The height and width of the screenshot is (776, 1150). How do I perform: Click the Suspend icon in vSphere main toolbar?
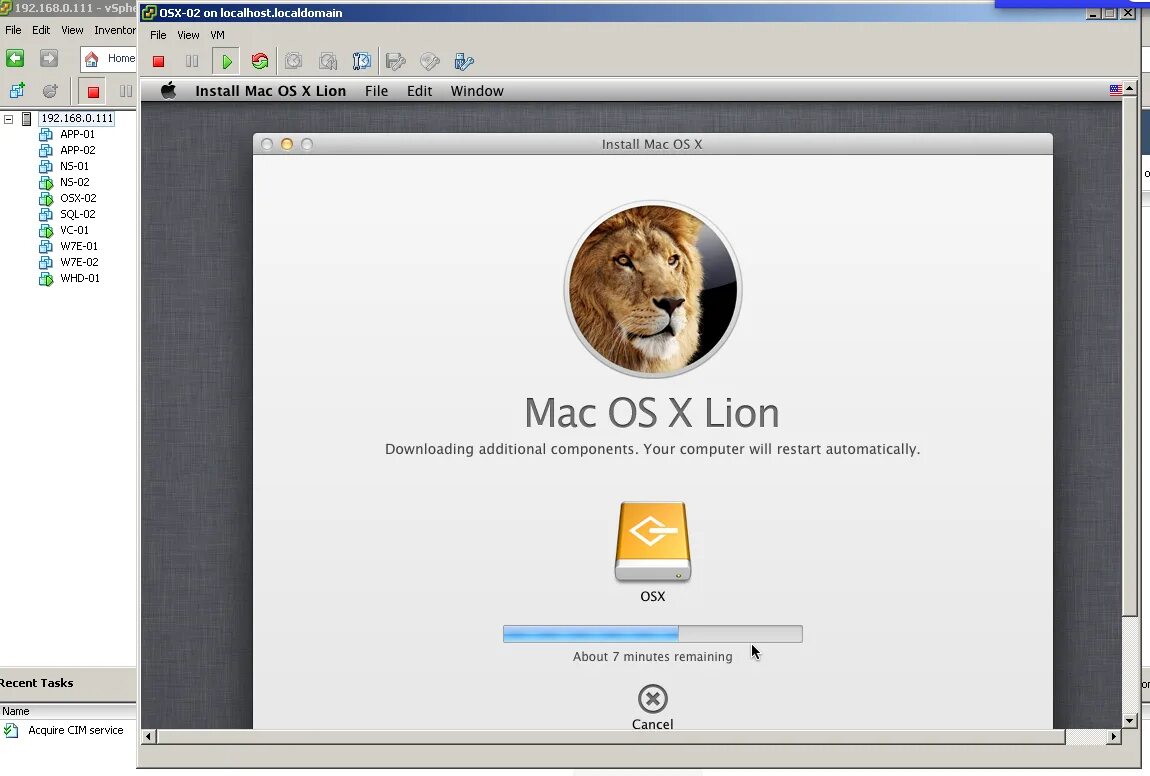(x=126, y=92)
